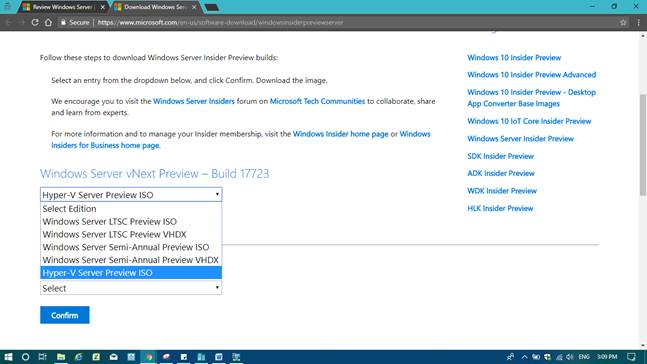Open Cortana search circle in taskbar
This screenshot has height=364, width=647.
pos(25,357)
